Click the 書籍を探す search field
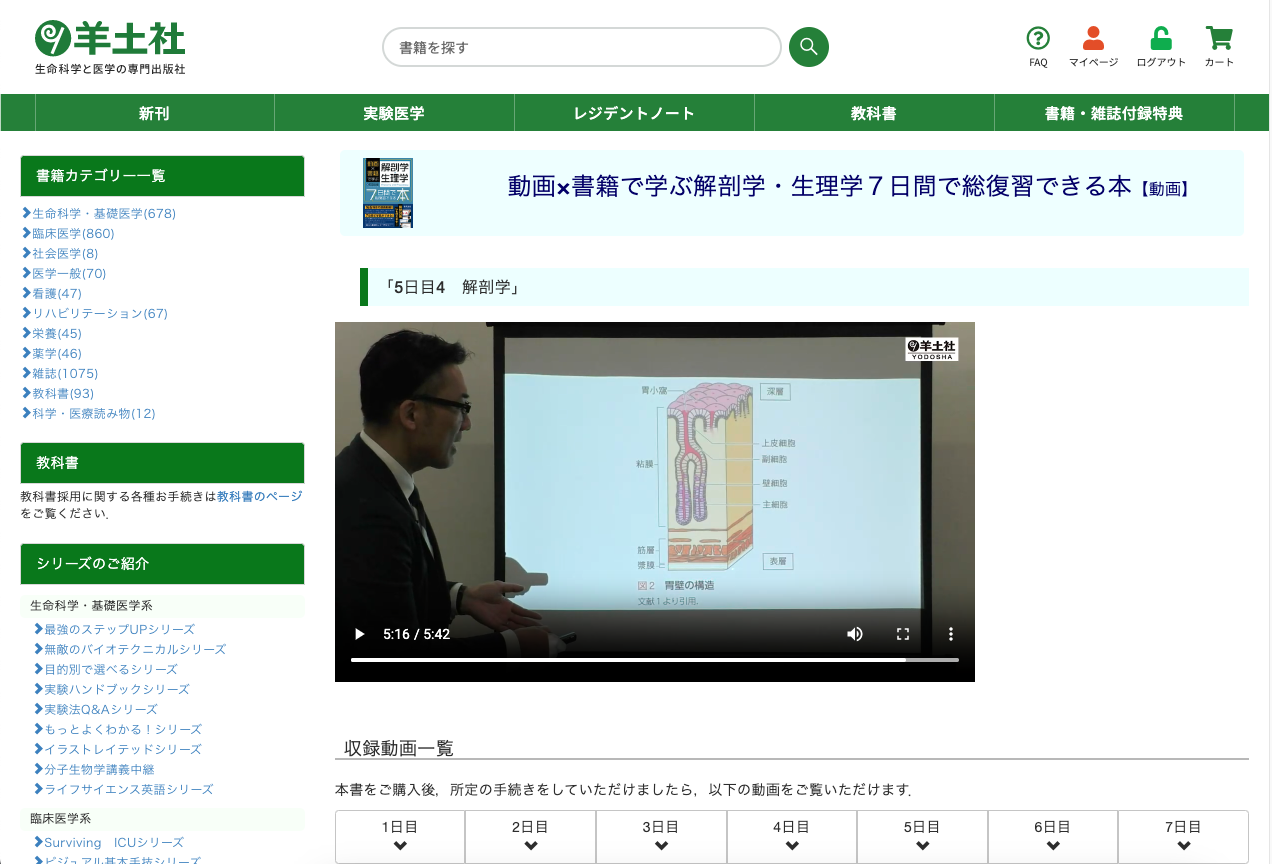The height and width of the screenshot is (864, 1272). pos(581,47)
